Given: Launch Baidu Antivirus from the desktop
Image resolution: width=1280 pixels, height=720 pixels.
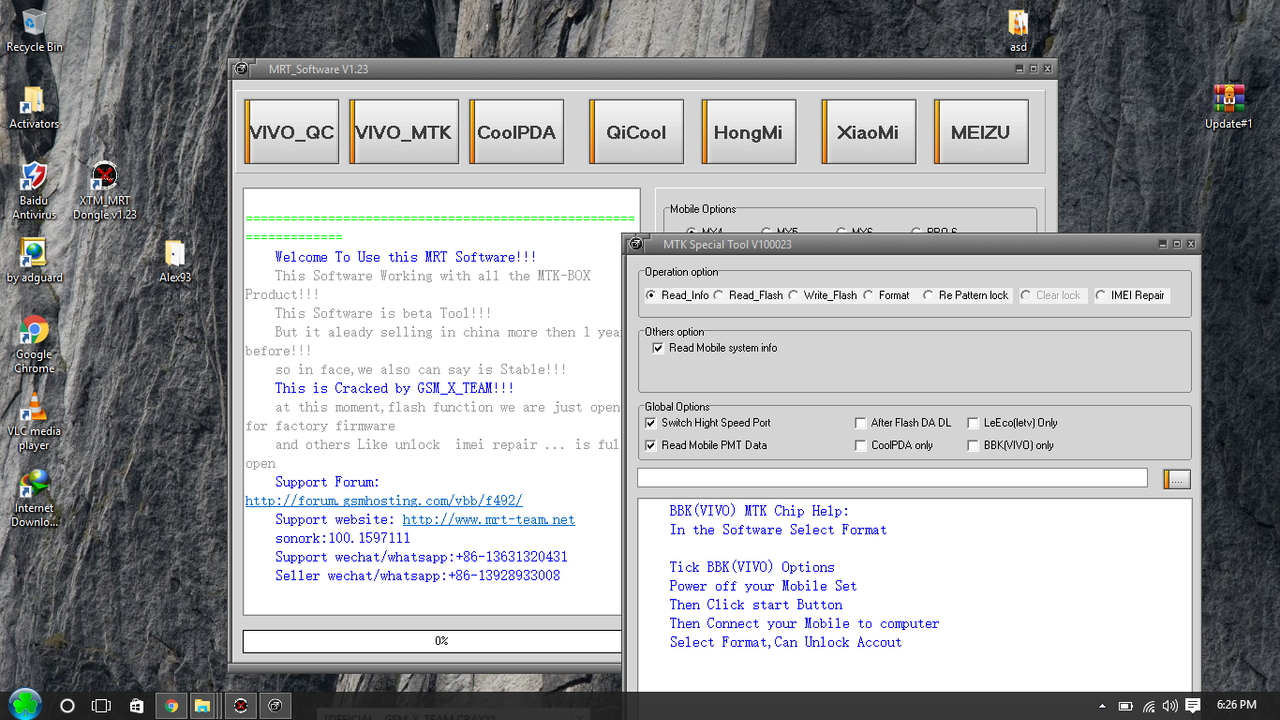Looking at the screenshot, I should point(34,190).
